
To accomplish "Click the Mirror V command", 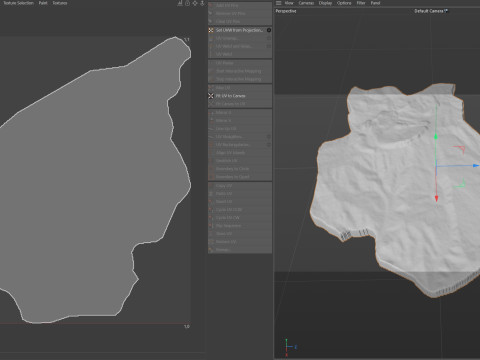I will point(240,121).
